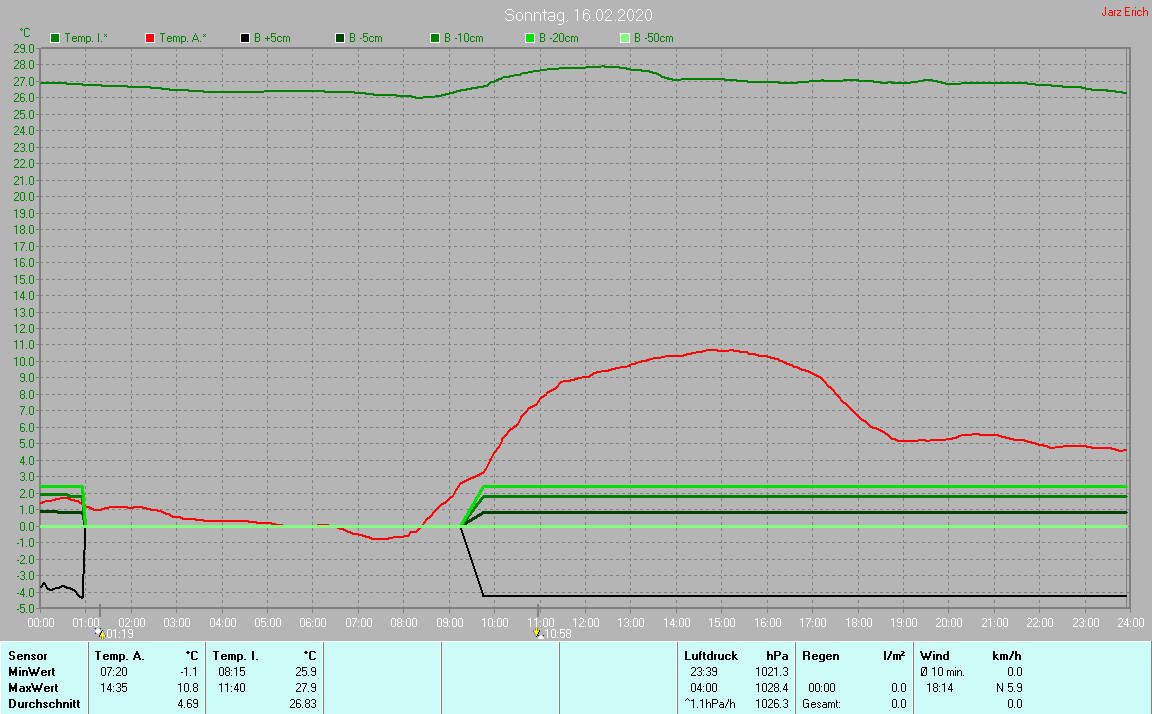1152x714 pixels.
Task: Click the Wind column header
Action: click(x=935, y=656)
